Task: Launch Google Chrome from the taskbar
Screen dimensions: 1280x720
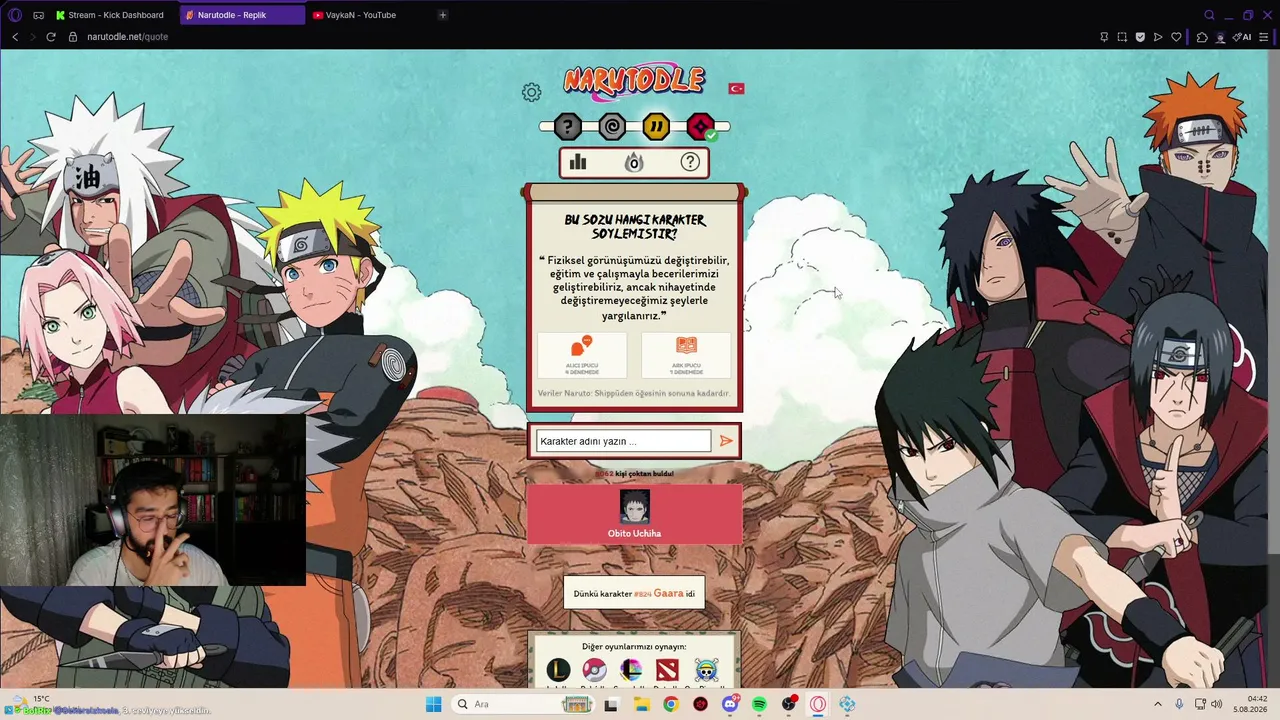Action: [670, 704]
